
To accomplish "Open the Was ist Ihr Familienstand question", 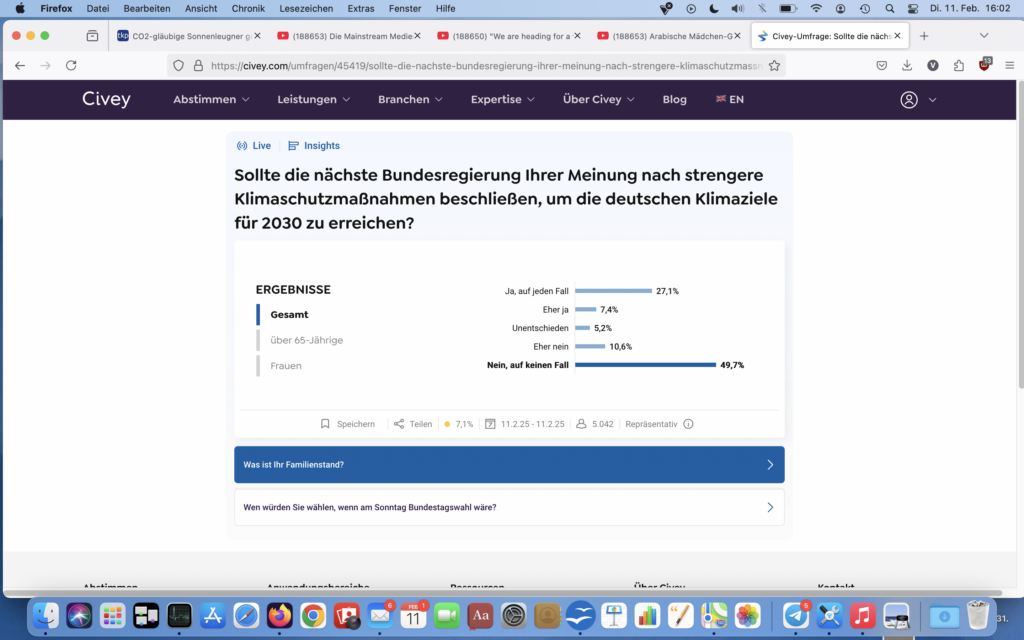I will click(509, 465).
